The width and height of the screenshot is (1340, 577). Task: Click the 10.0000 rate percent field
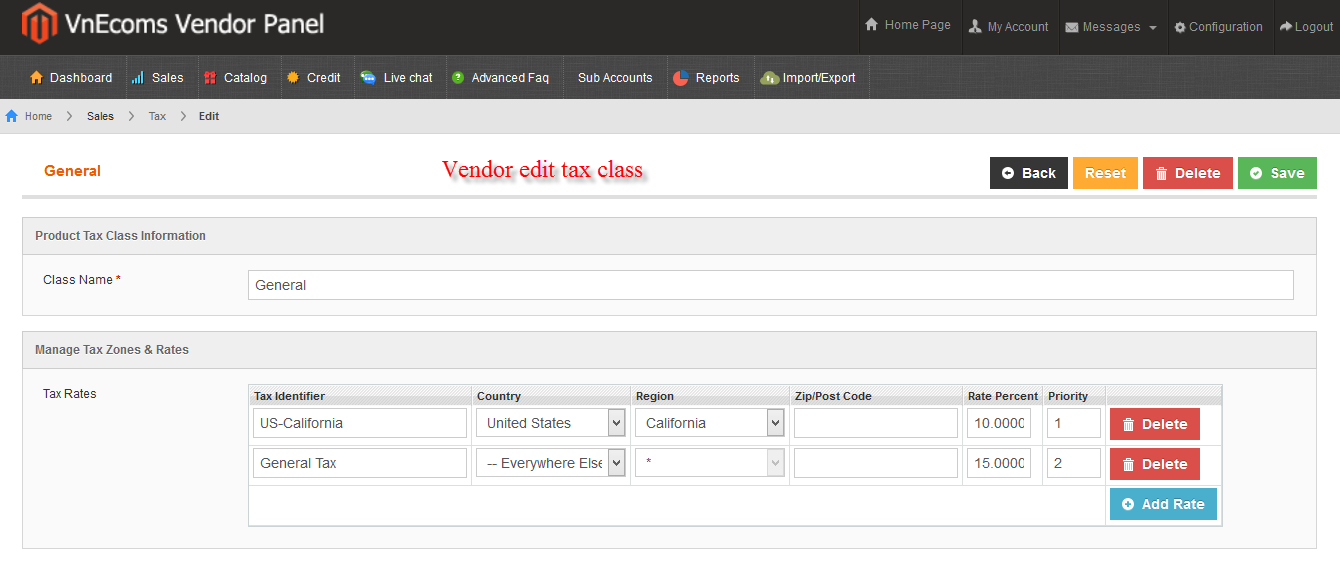pyautogui.click(x=999, y=423)
